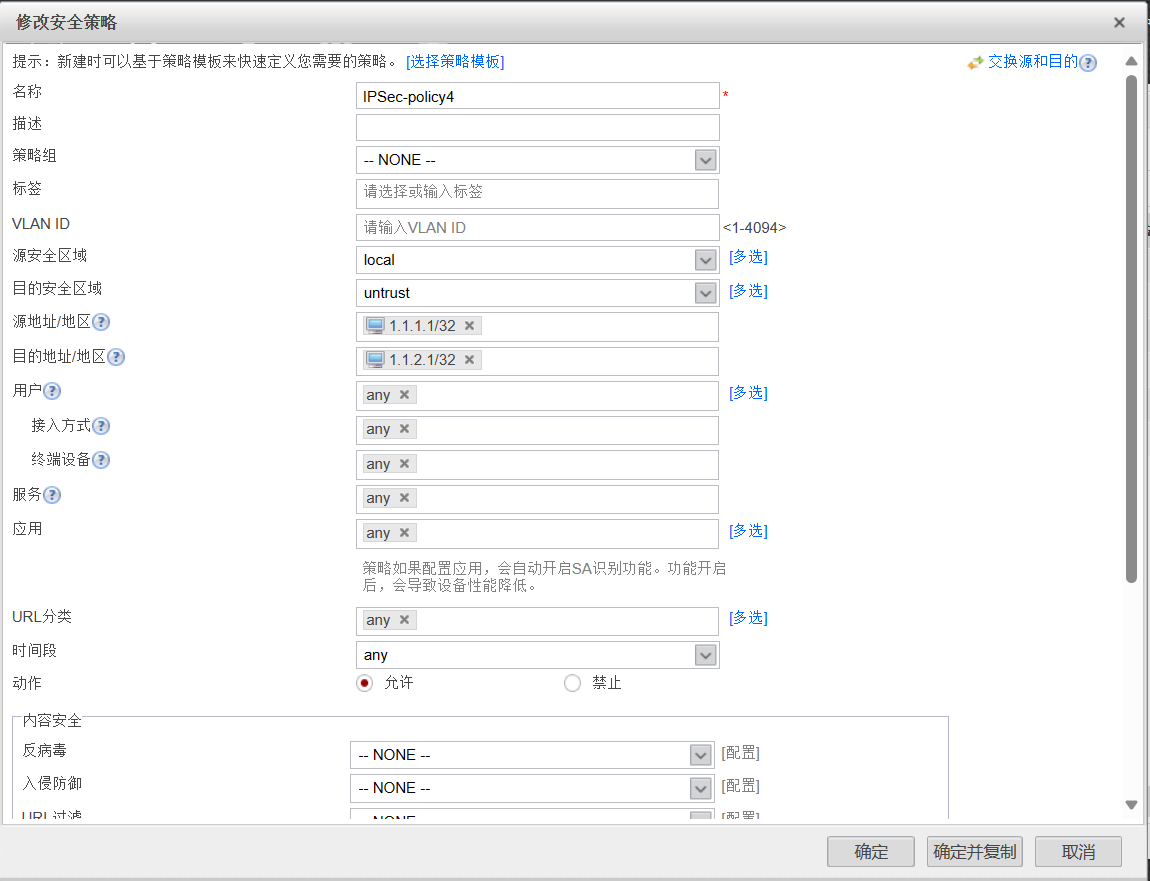1150x881 pixels.
Task: Close the 修改安全策略 dialog
Action: pyautogui.click(x=1119, y=23)
